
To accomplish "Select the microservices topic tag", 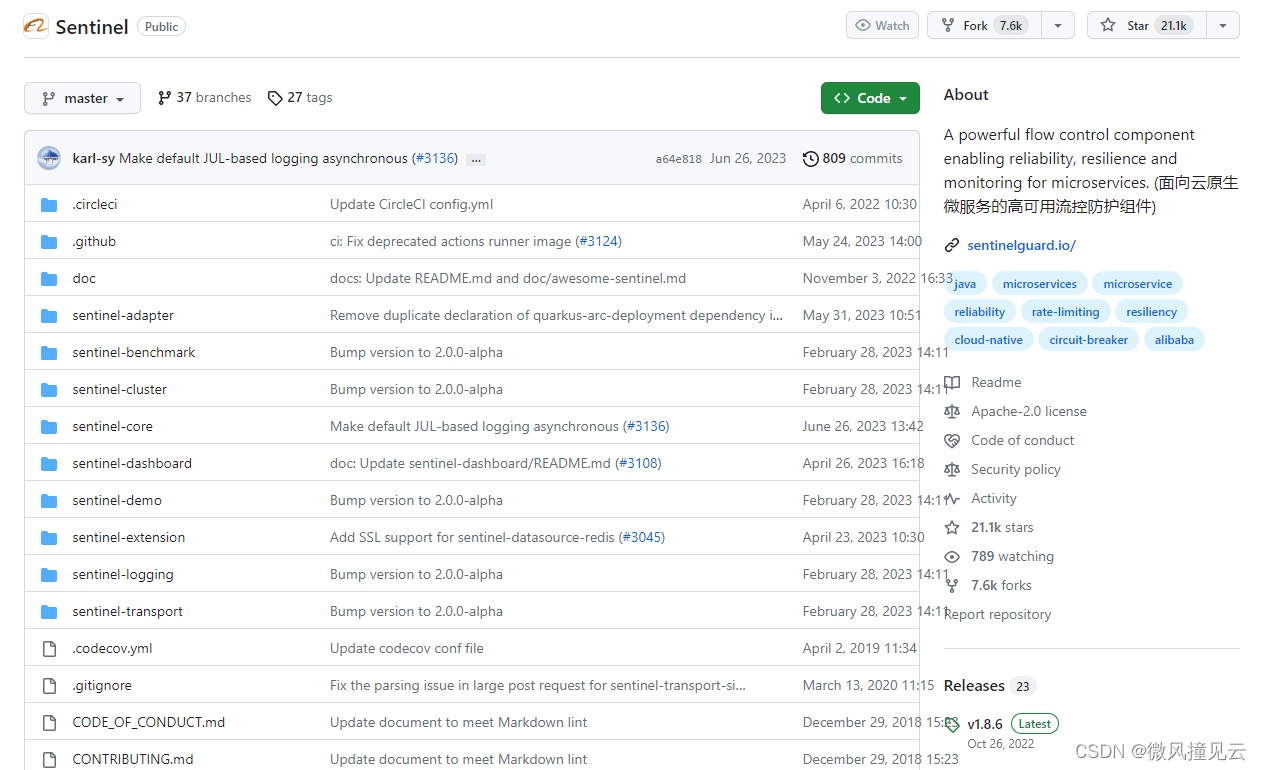I will click(1040, 284).
